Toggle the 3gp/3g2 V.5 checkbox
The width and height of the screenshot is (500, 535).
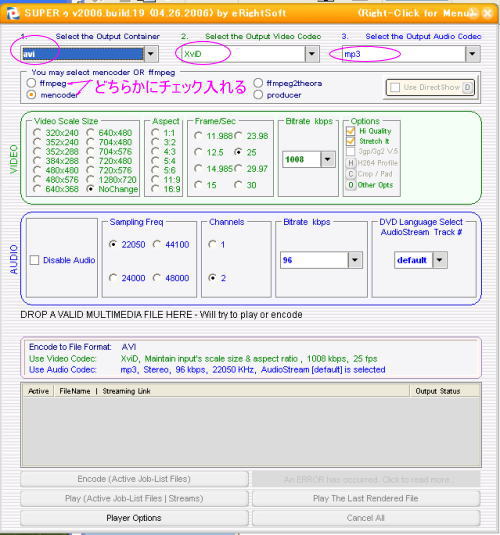click(351, 151)
